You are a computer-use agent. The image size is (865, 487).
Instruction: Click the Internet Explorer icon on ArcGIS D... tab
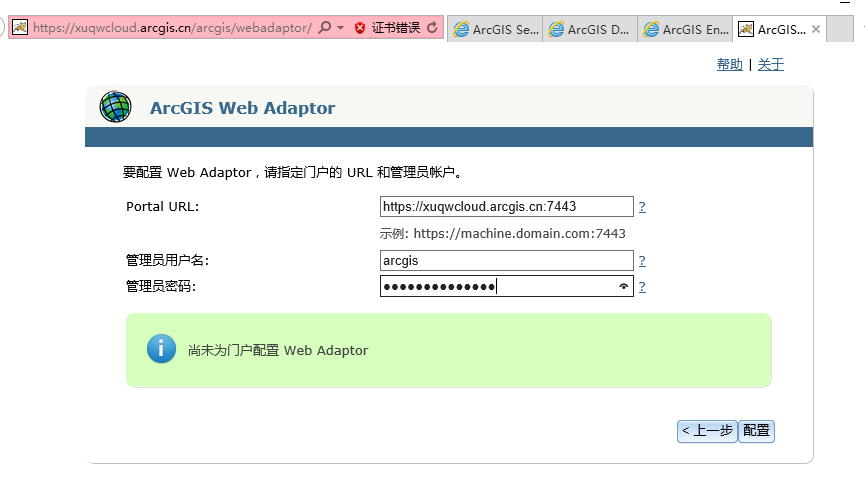pos(556,29)
